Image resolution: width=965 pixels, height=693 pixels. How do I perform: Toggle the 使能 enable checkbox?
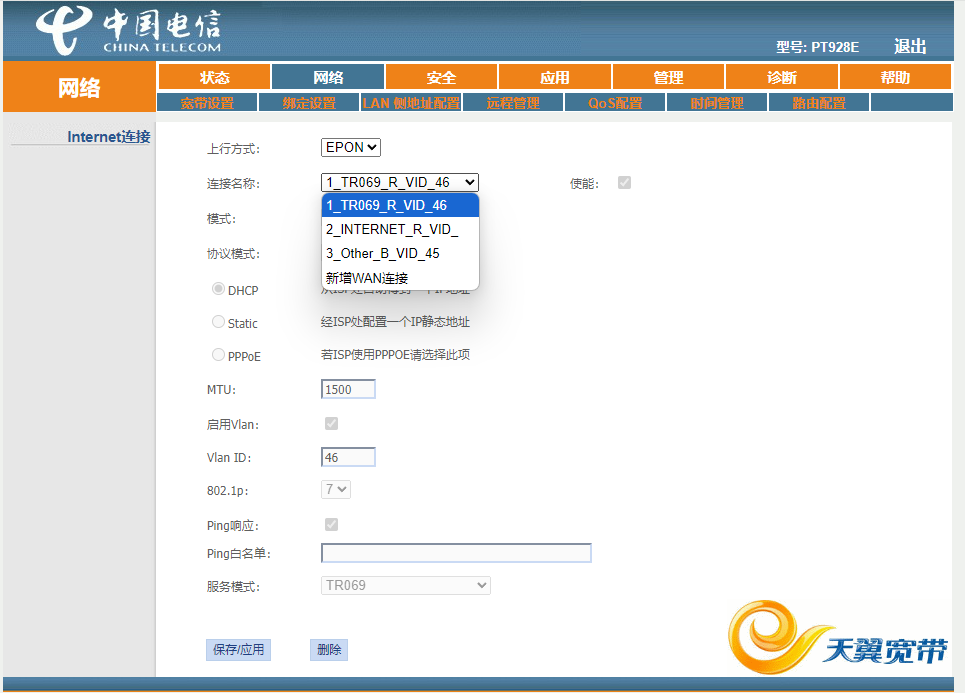coord(624,182)
